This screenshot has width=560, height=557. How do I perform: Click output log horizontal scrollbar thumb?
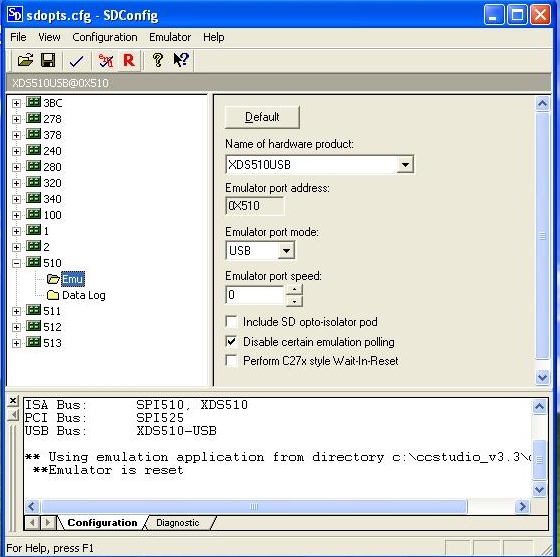pyautogui.click(x=254, y=506)
